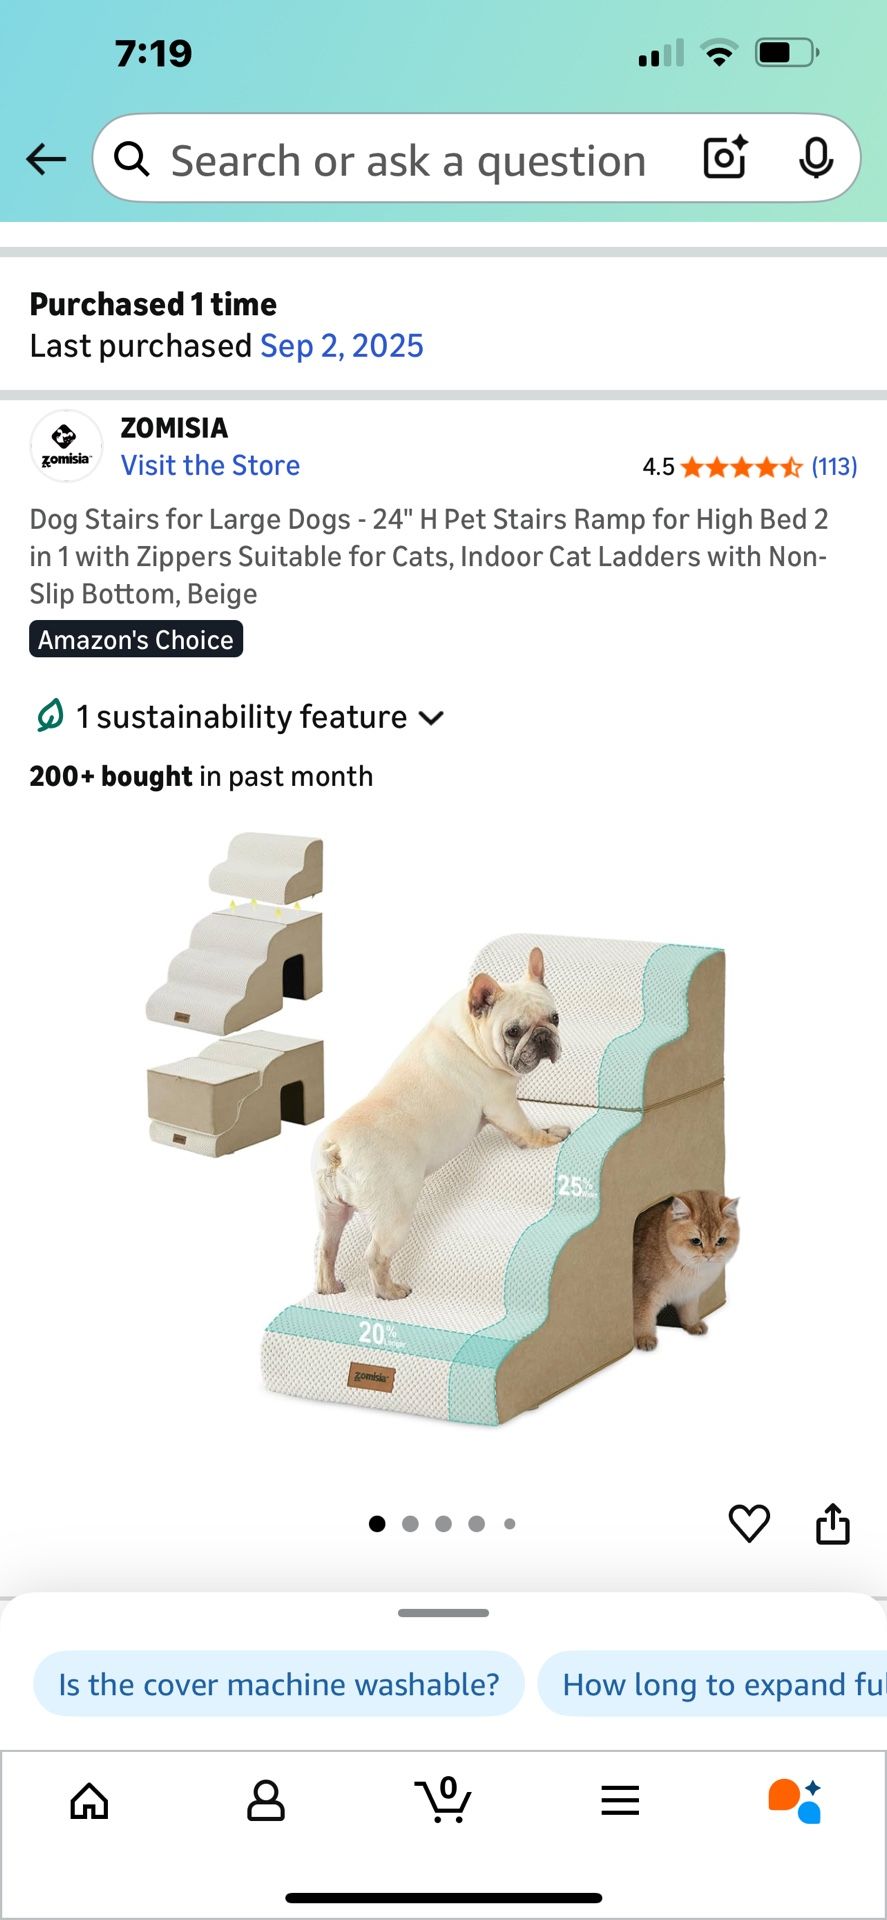This screenshot has height=1920, width=887.
Task: Tap the back arrow icon
Action: [x=46, y=159]
